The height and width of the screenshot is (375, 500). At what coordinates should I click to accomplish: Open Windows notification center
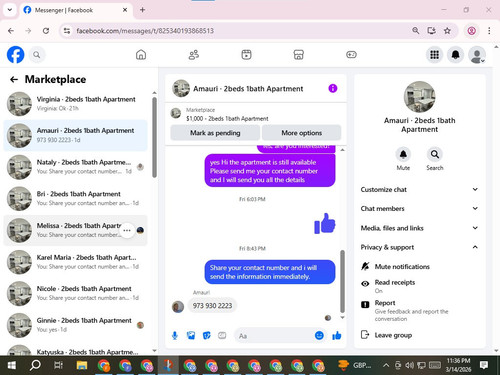click(484, 366)
